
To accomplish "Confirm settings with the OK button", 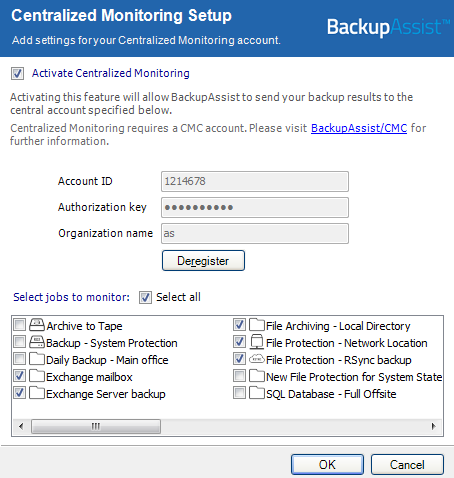I will tap(327, 464).
